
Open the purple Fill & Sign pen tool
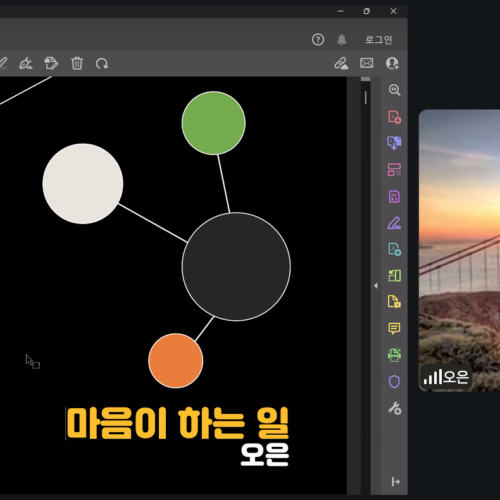[394, 223]
